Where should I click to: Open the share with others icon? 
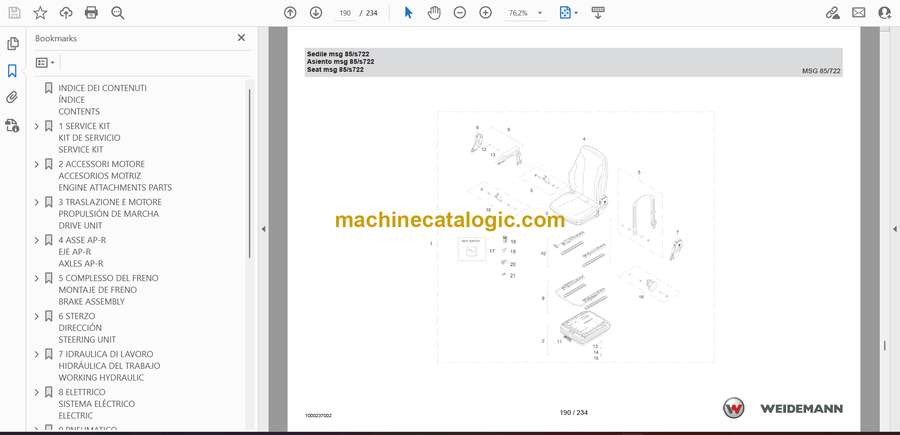click(885, 13)
